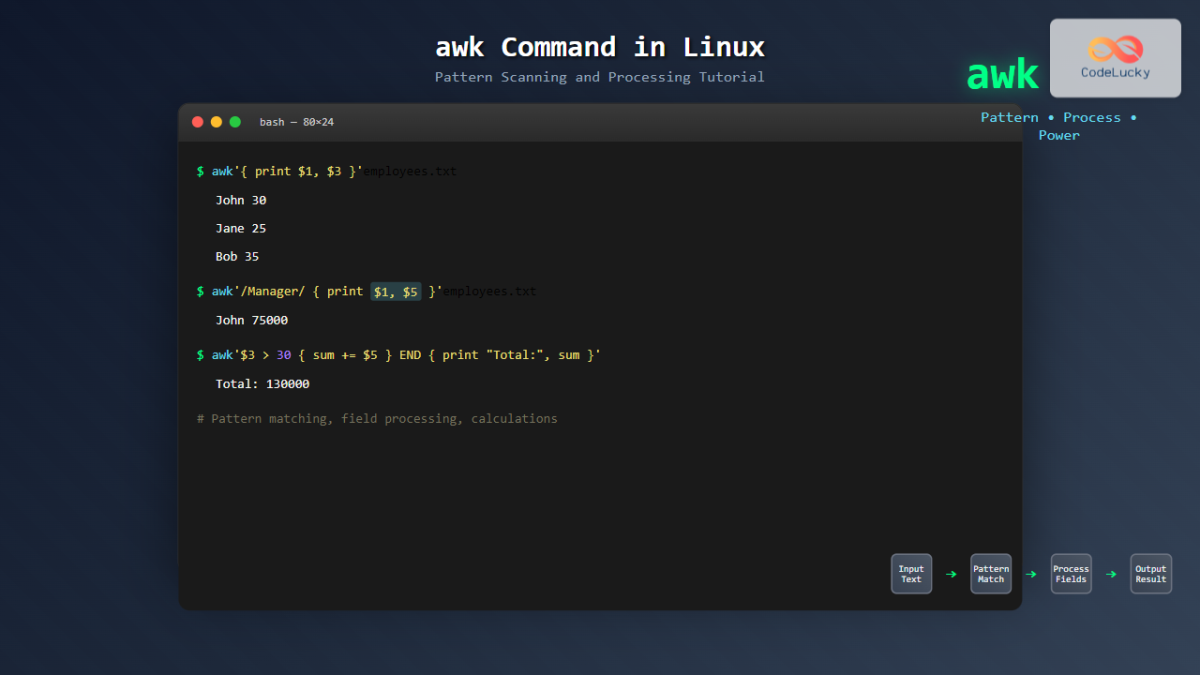1200x675 pixels.
Task: Select the Pattern Match flow box
Action: (x=991, y=574)
